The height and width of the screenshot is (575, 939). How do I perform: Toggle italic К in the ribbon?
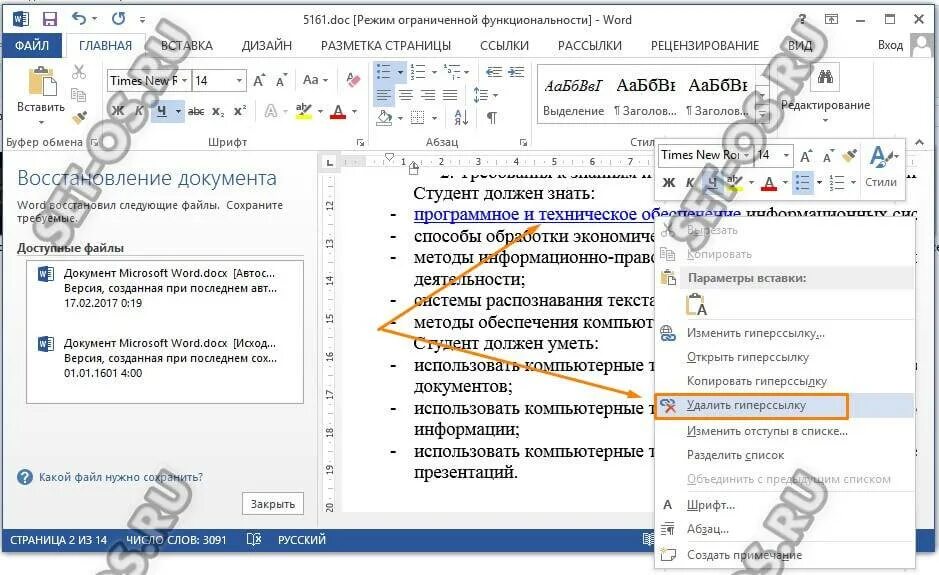[x=139, y=111]
